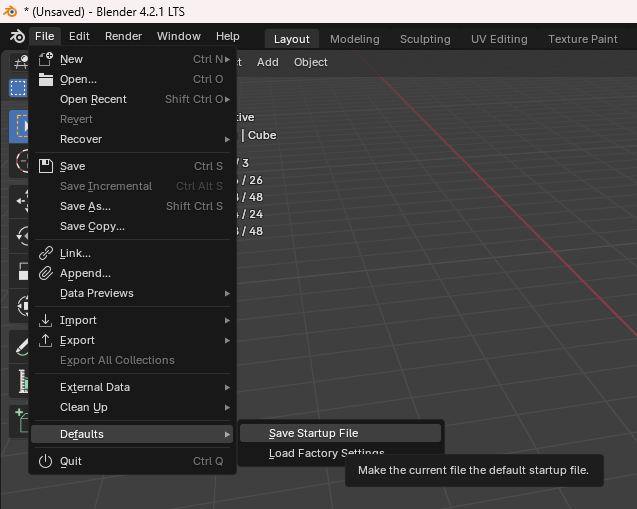Choose Open... entry

click(132, 79)
